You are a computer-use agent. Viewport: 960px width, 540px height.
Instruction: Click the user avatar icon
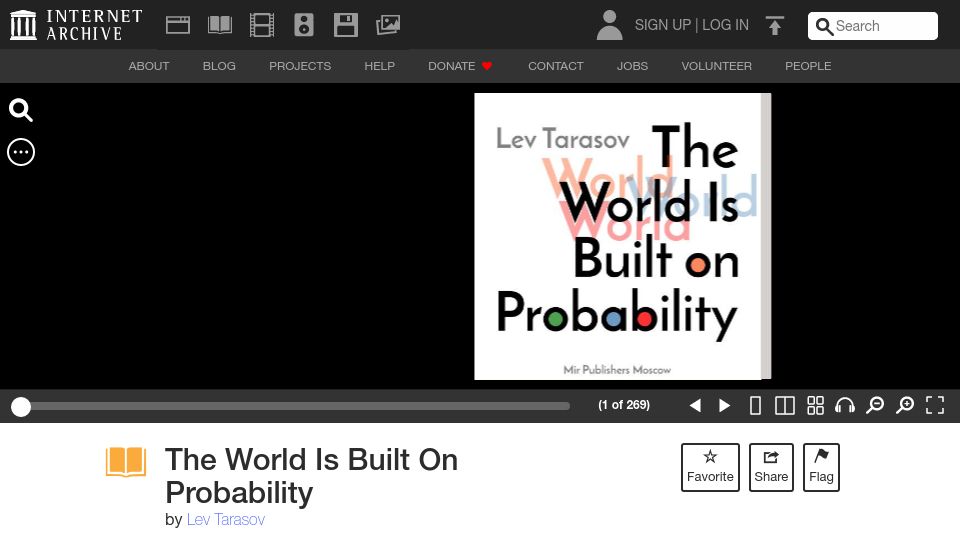[x=609, y=25]
